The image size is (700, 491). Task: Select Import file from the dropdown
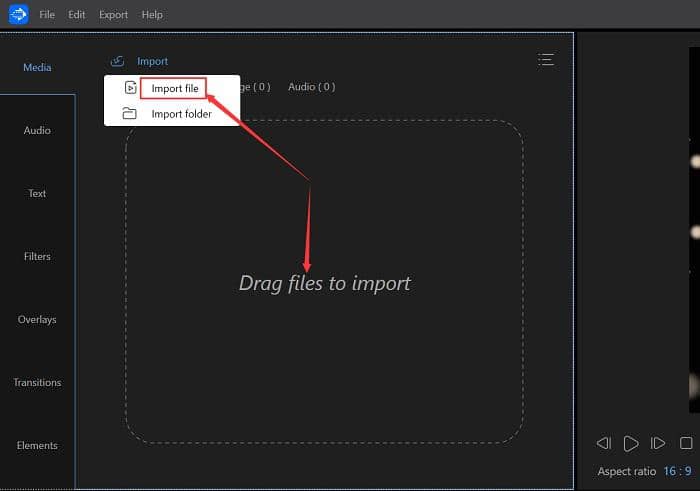(x=175, y=88)
